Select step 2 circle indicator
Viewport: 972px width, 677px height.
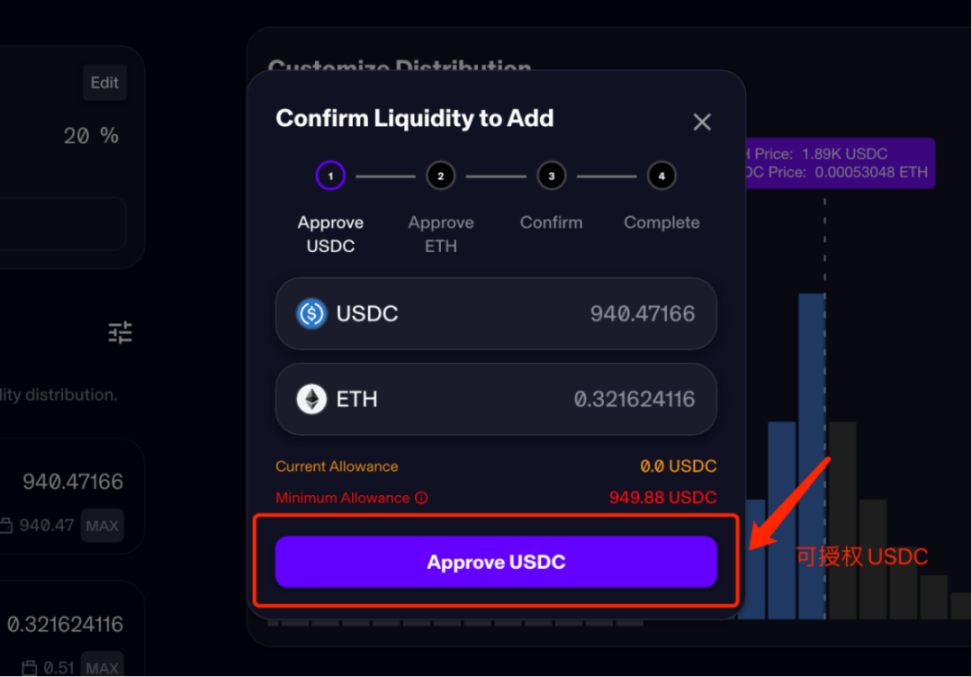440,177
